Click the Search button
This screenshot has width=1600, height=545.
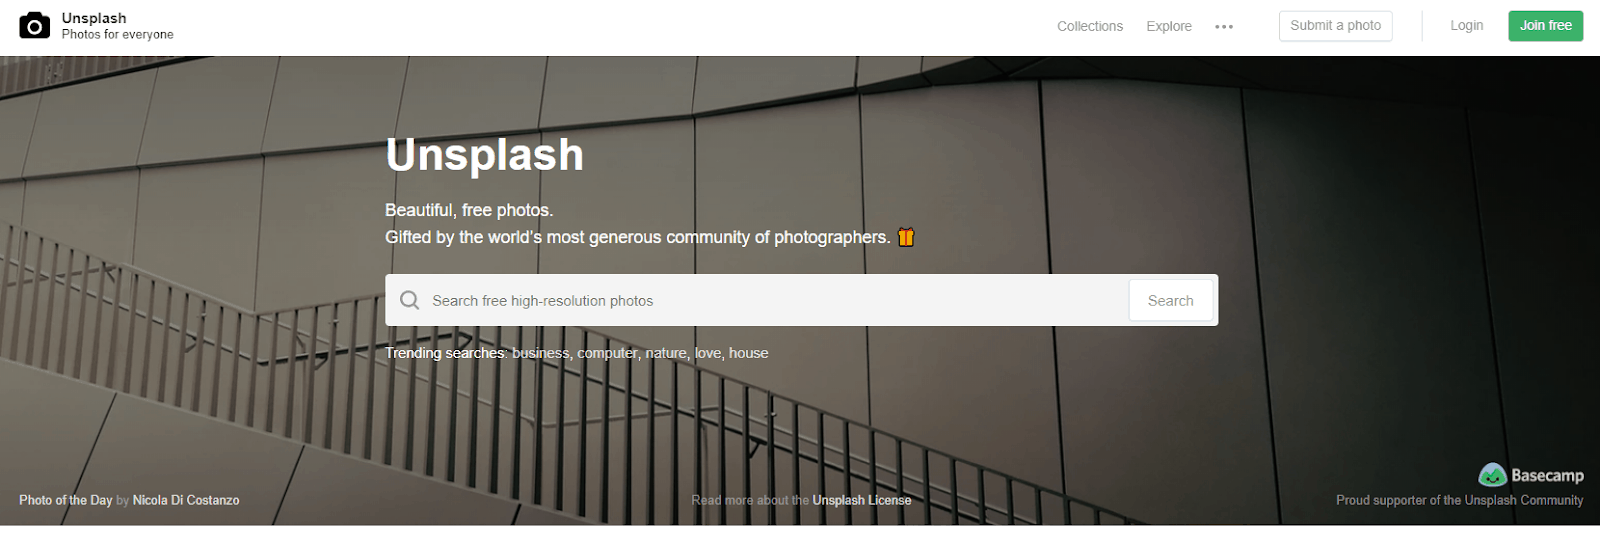[1171, 300]
